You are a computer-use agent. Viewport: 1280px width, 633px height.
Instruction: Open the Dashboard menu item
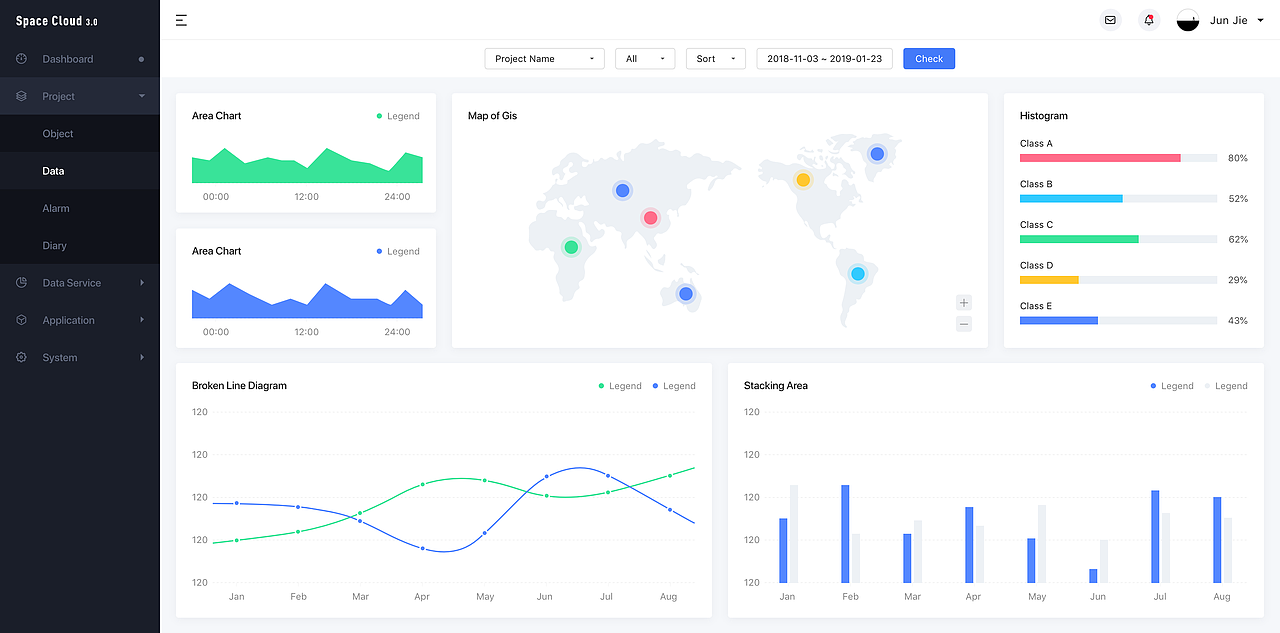(x=80, y=59)
